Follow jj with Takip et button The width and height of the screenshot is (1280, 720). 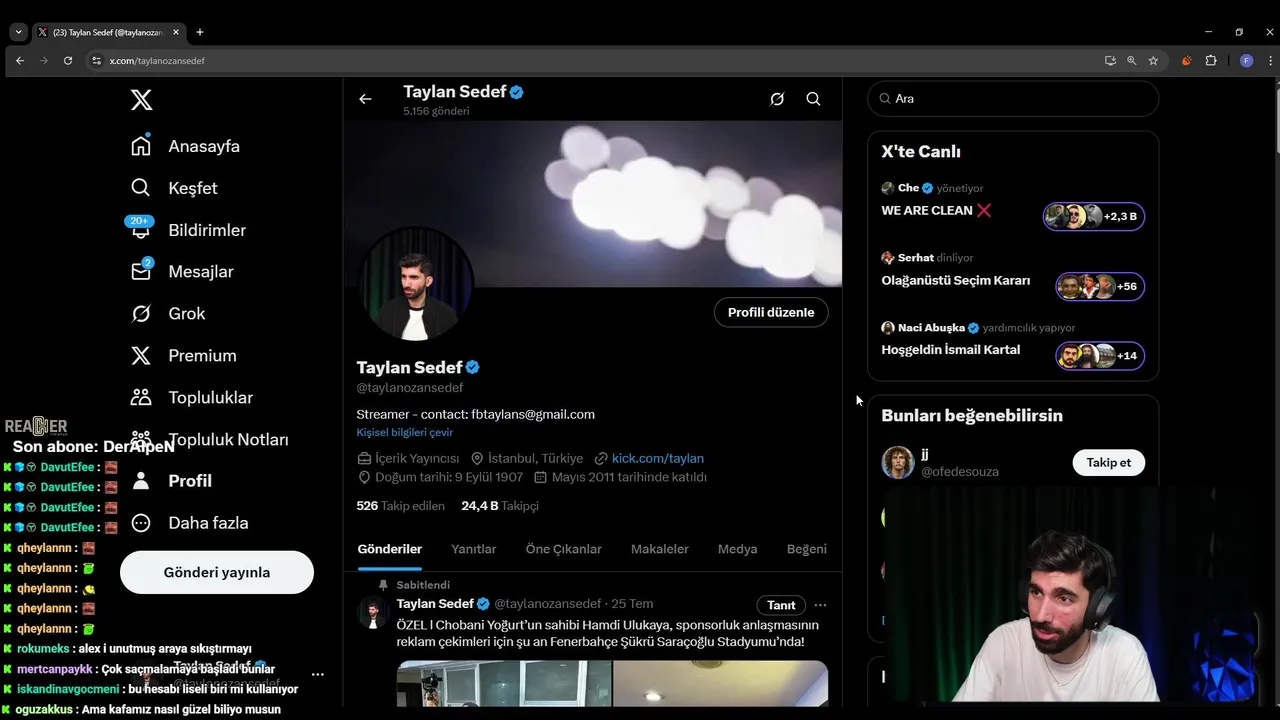(x=1109, y=462)
